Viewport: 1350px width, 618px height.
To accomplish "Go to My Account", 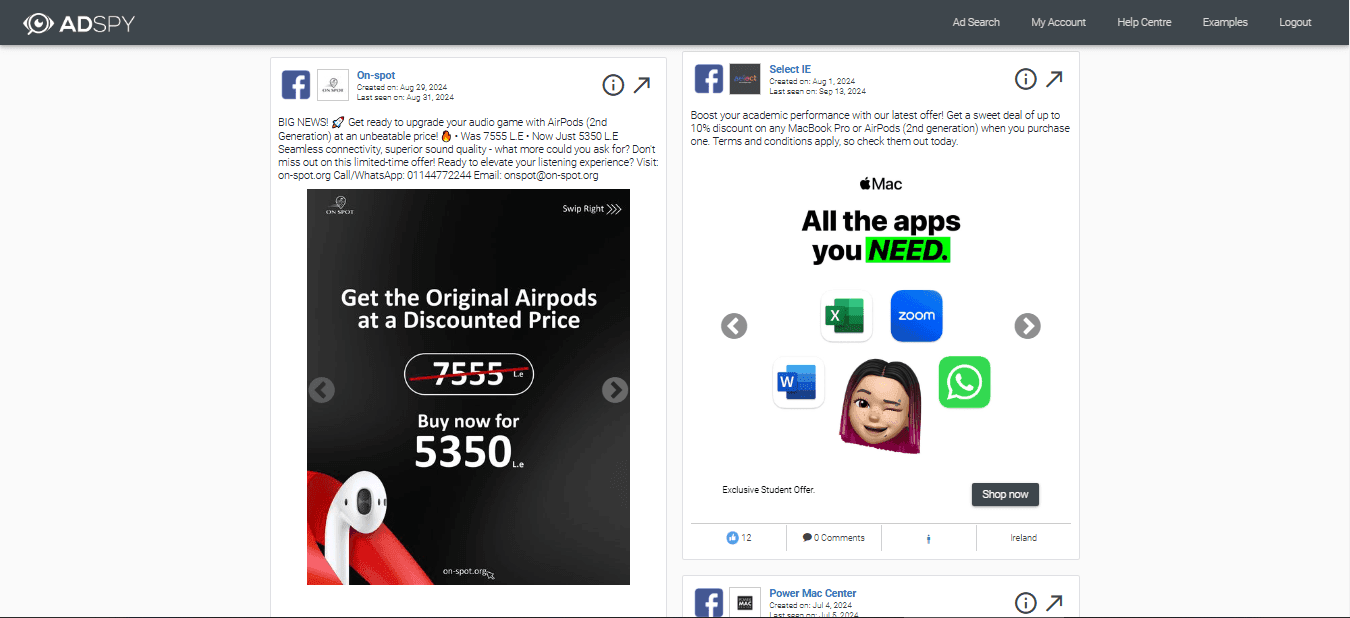I will pyautogui.click(x=1058, y=22).
